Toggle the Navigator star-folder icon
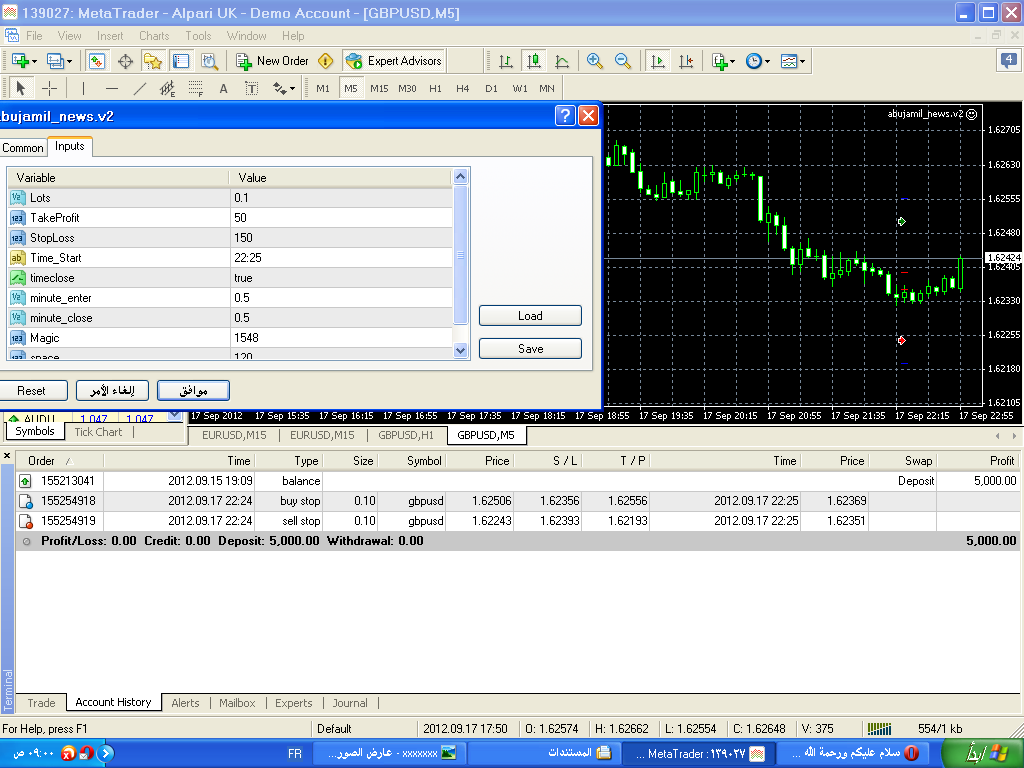 (x=153, y=61)
